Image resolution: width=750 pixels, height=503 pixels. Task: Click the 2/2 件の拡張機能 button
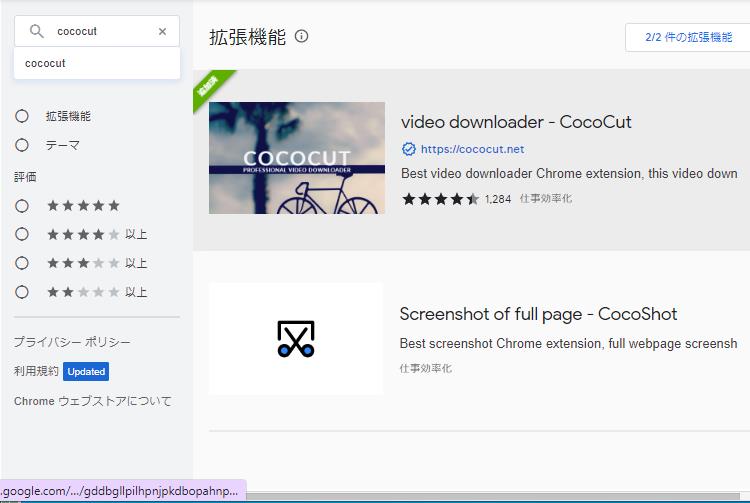(688, 37)
